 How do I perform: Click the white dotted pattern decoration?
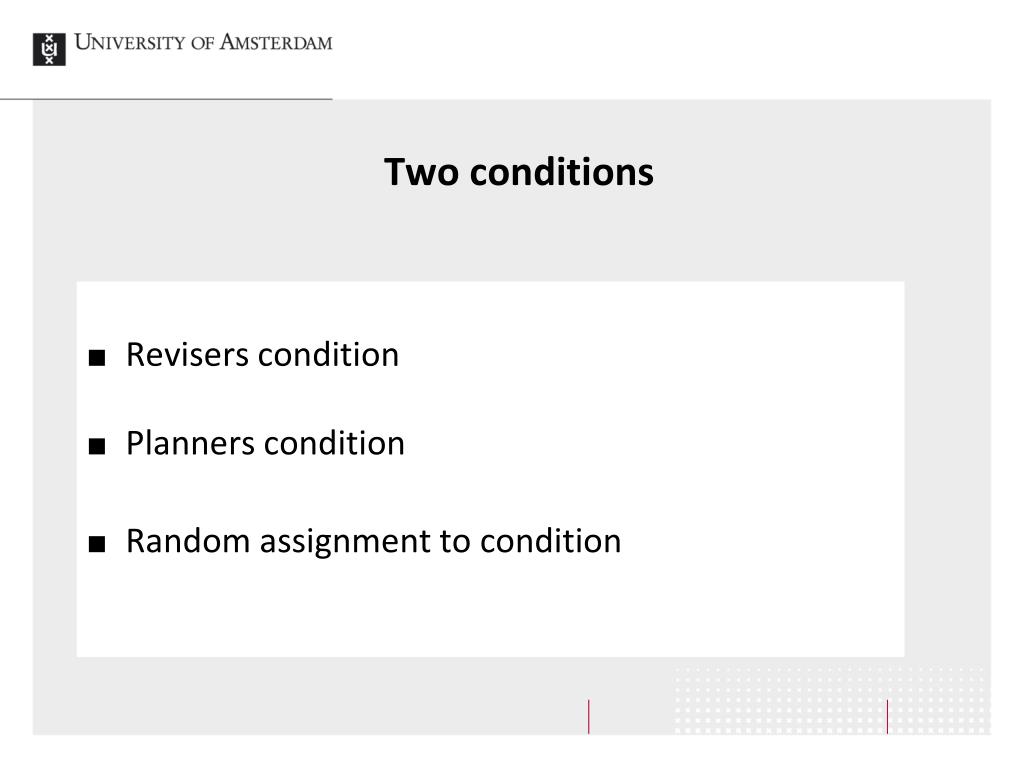point(831,700)
